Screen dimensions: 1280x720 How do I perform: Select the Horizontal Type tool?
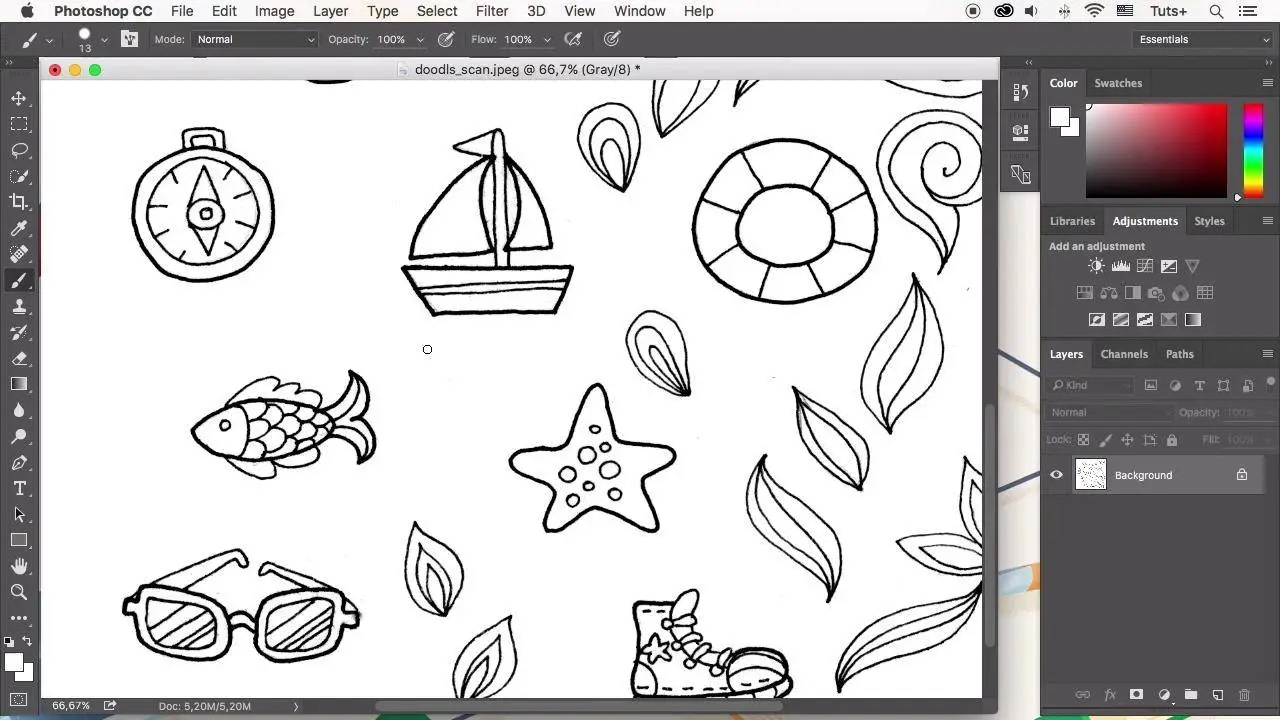point(19,489)
